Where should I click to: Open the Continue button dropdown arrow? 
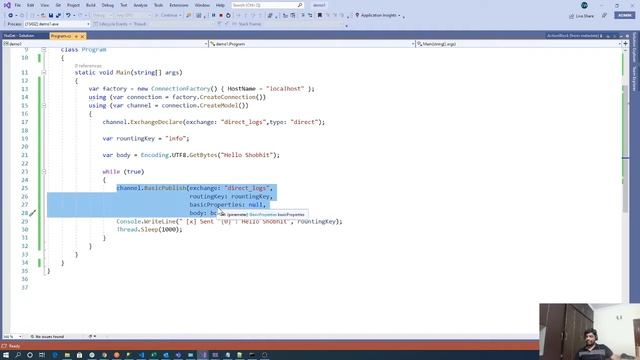[180, 16]
